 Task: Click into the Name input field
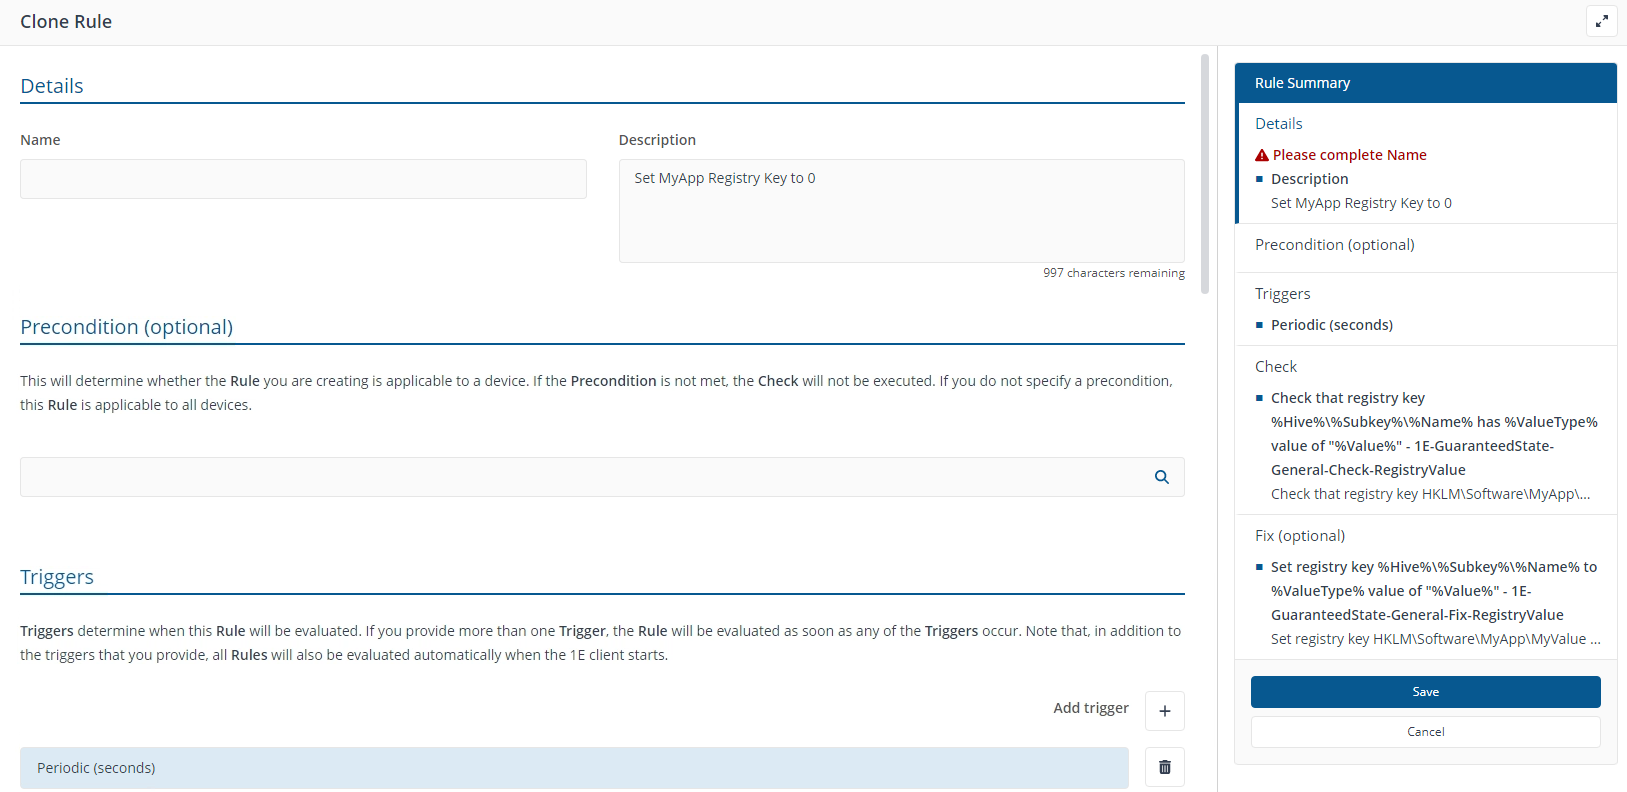(303, 179)
